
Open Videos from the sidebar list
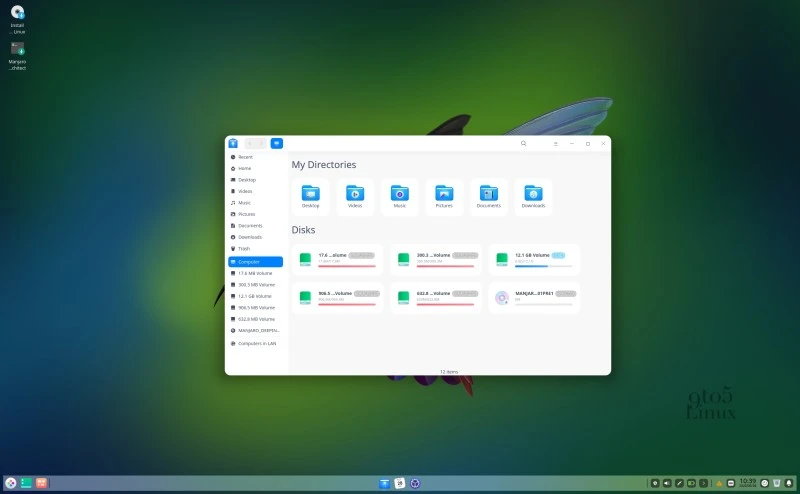[255, 191]
